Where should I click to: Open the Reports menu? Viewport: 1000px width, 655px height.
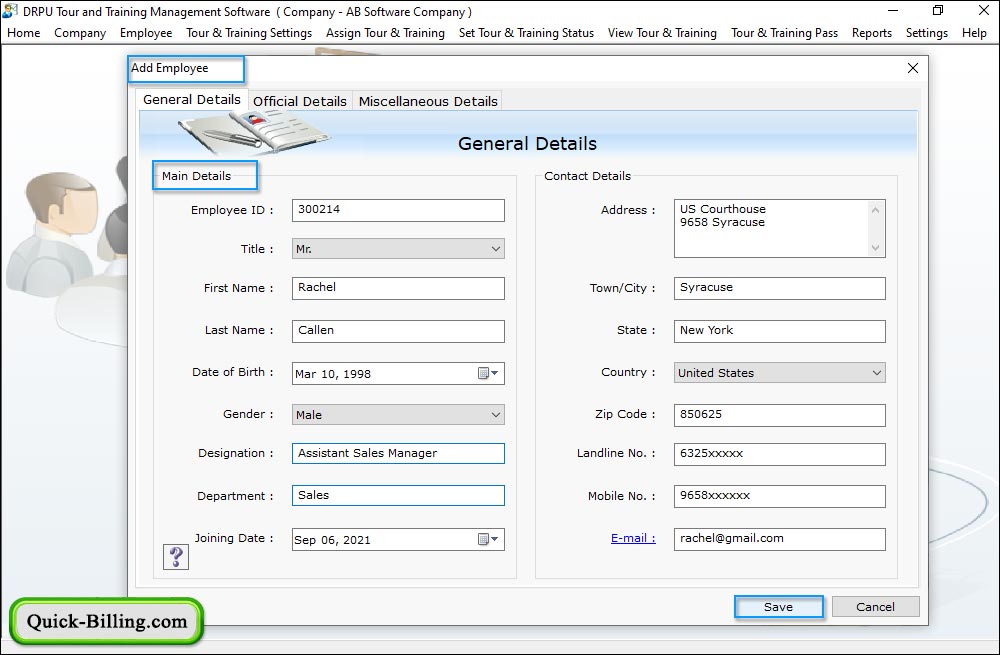pyautogui.click(x=872, y=33)
